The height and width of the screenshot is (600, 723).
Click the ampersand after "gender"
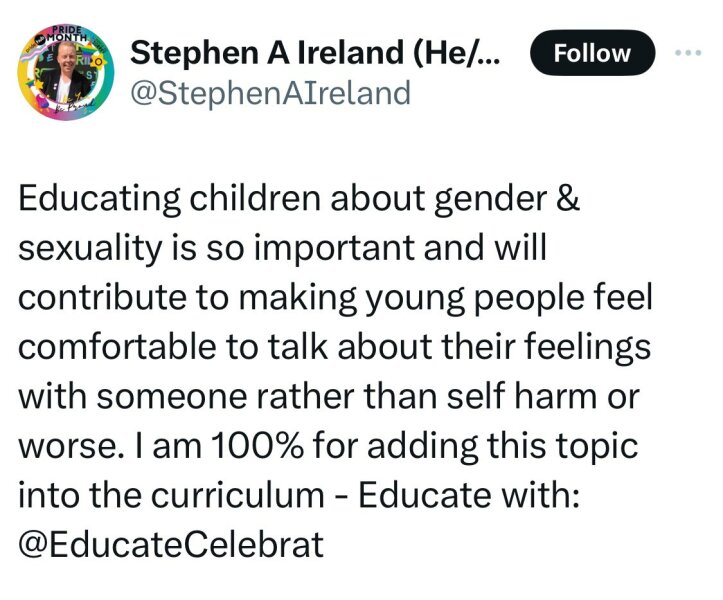pyautogui.click(x=566, y=199)
